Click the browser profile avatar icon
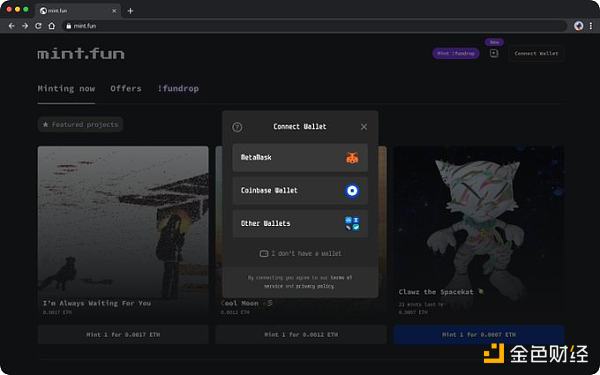This screenshot has height=375, width=600. point(579,26)
